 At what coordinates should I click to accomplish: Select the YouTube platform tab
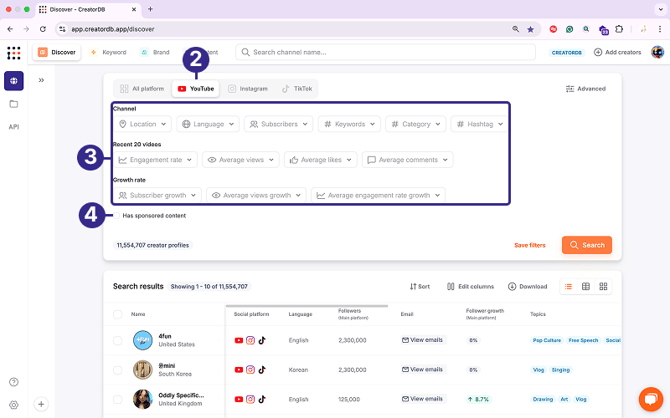pyautogui.click(x=196, y=88)
